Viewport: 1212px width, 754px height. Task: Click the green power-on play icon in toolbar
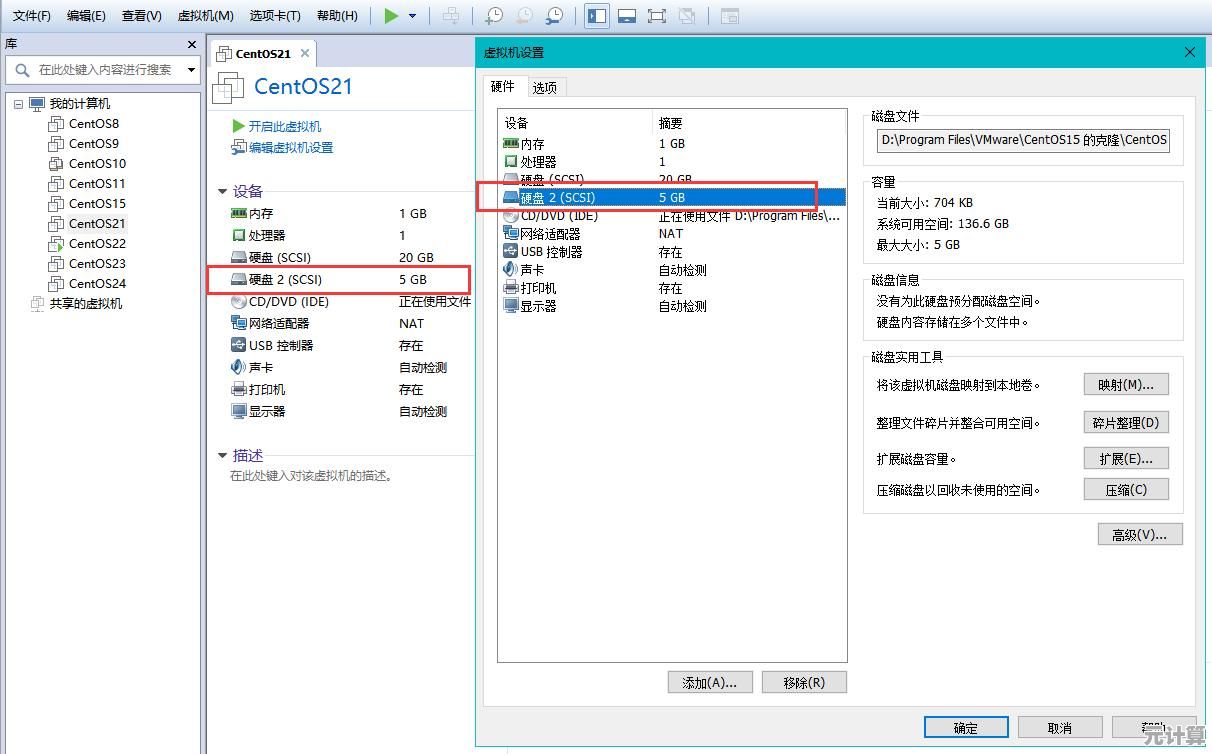[x=391, y=16]
